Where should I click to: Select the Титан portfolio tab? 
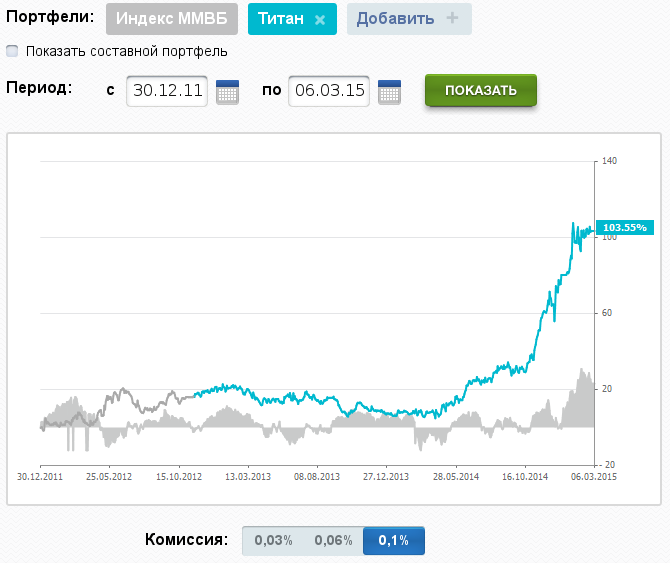point(281,19)
